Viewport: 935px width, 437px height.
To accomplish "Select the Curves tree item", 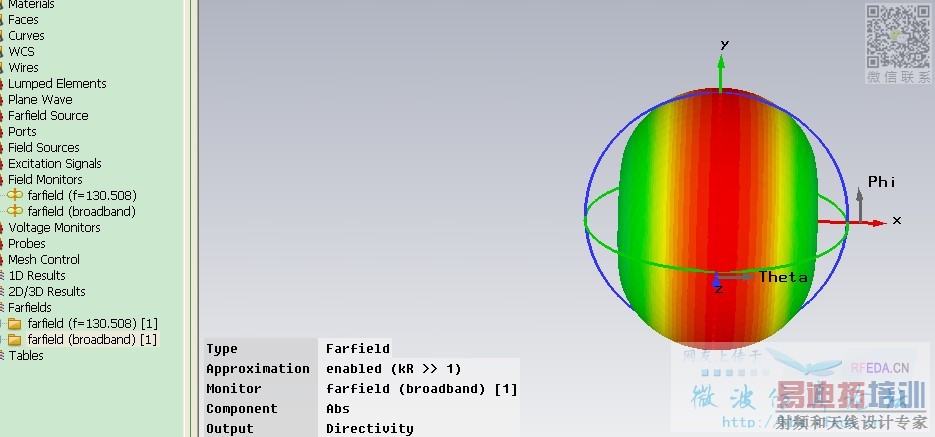I will (x=26, y=36).
